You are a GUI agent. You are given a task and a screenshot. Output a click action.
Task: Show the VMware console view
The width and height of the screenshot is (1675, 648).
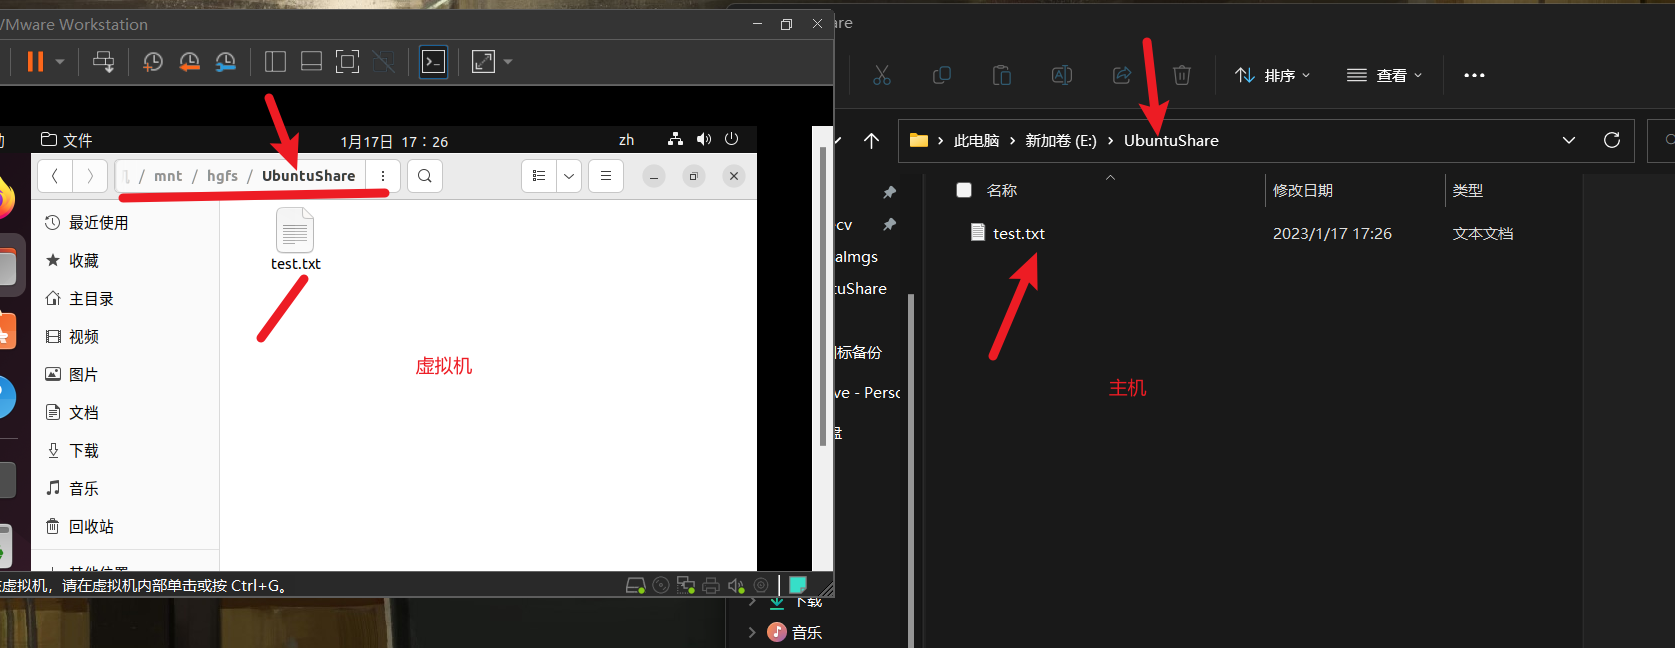coord(433,62)
